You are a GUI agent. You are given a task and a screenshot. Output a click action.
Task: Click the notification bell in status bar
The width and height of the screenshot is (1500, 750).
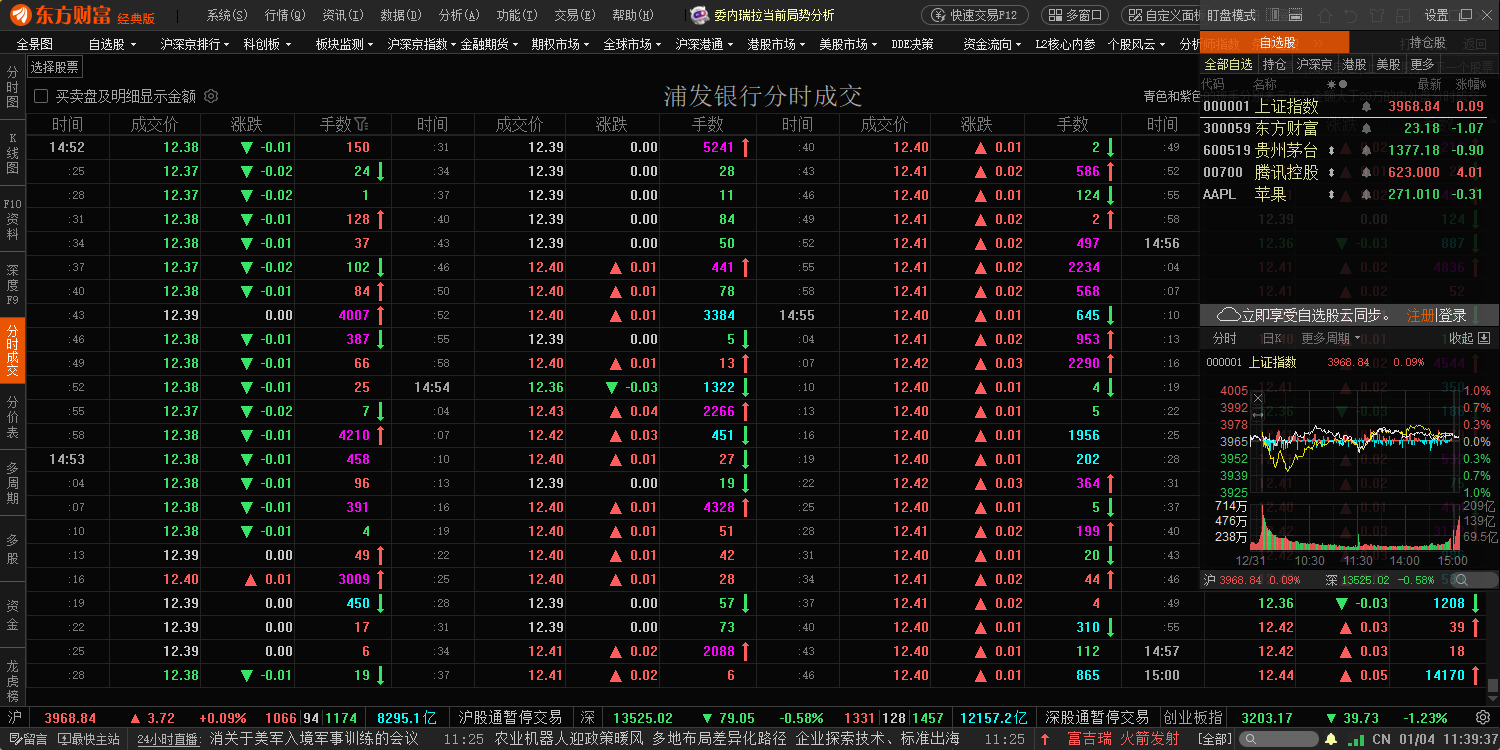tap(1331, 739)
